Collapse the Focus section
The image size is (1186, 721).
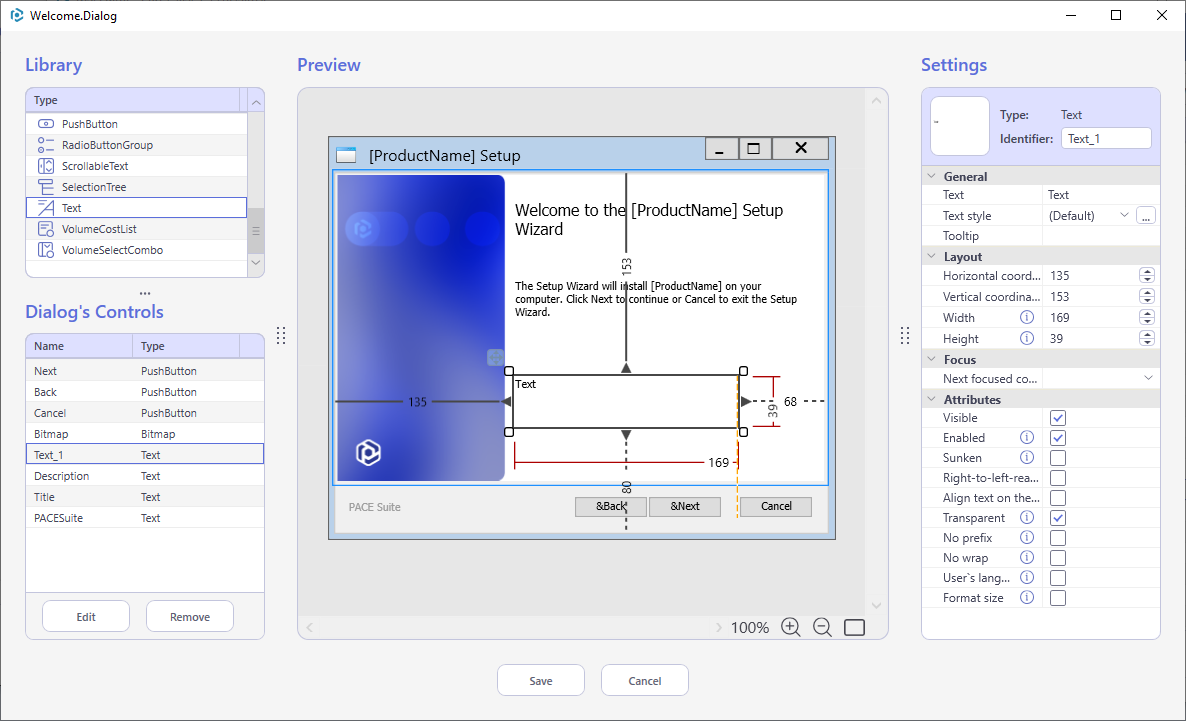(x=932, y=359)
